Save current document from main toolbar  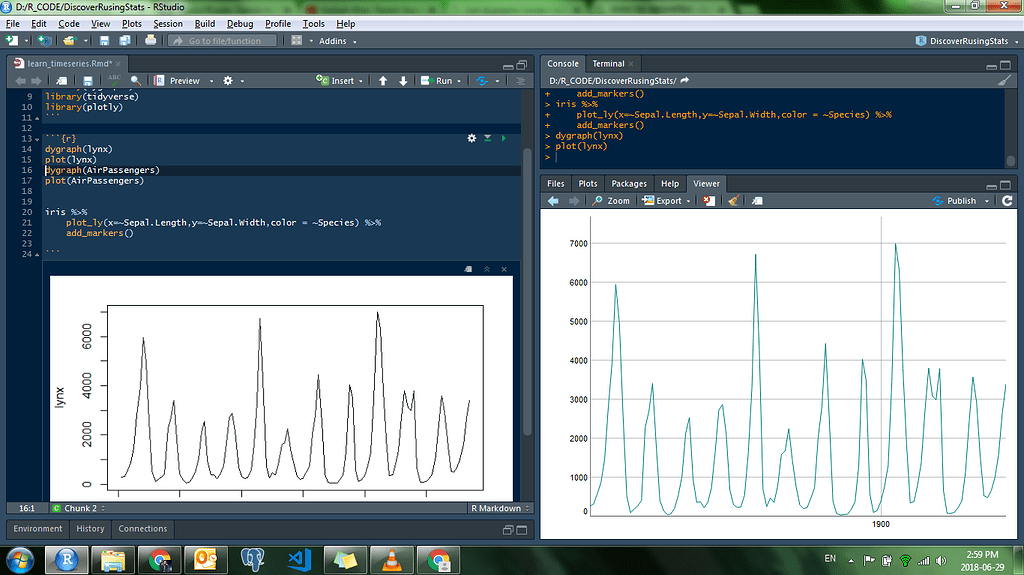(x=104, y=41)
